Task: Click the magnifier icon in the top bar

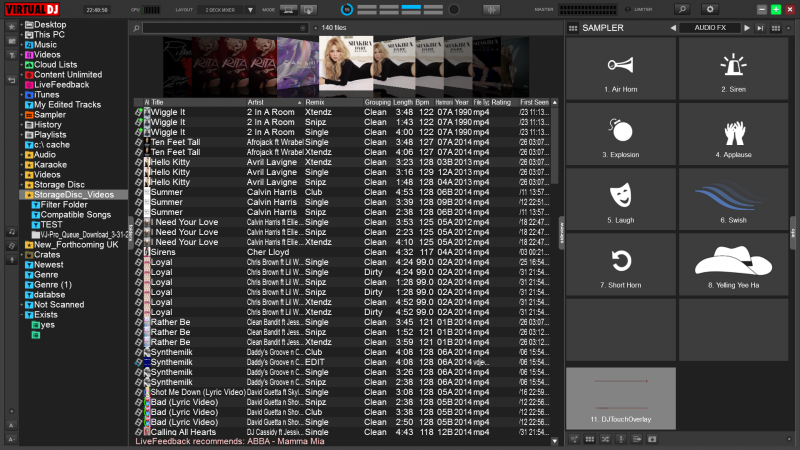Action: [x=682, y=9]
